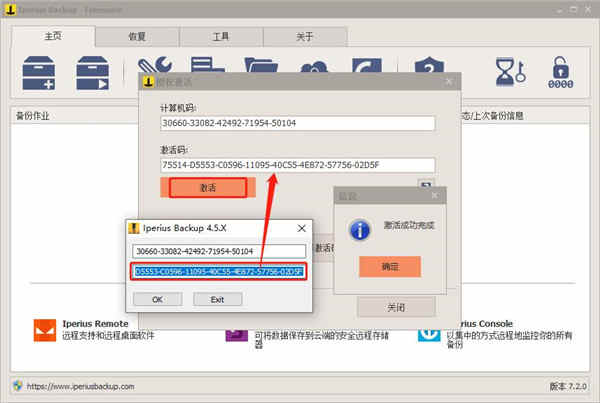Click the 激活码 input field
Viewport: 600px width, 403px height.
(297, 165)
